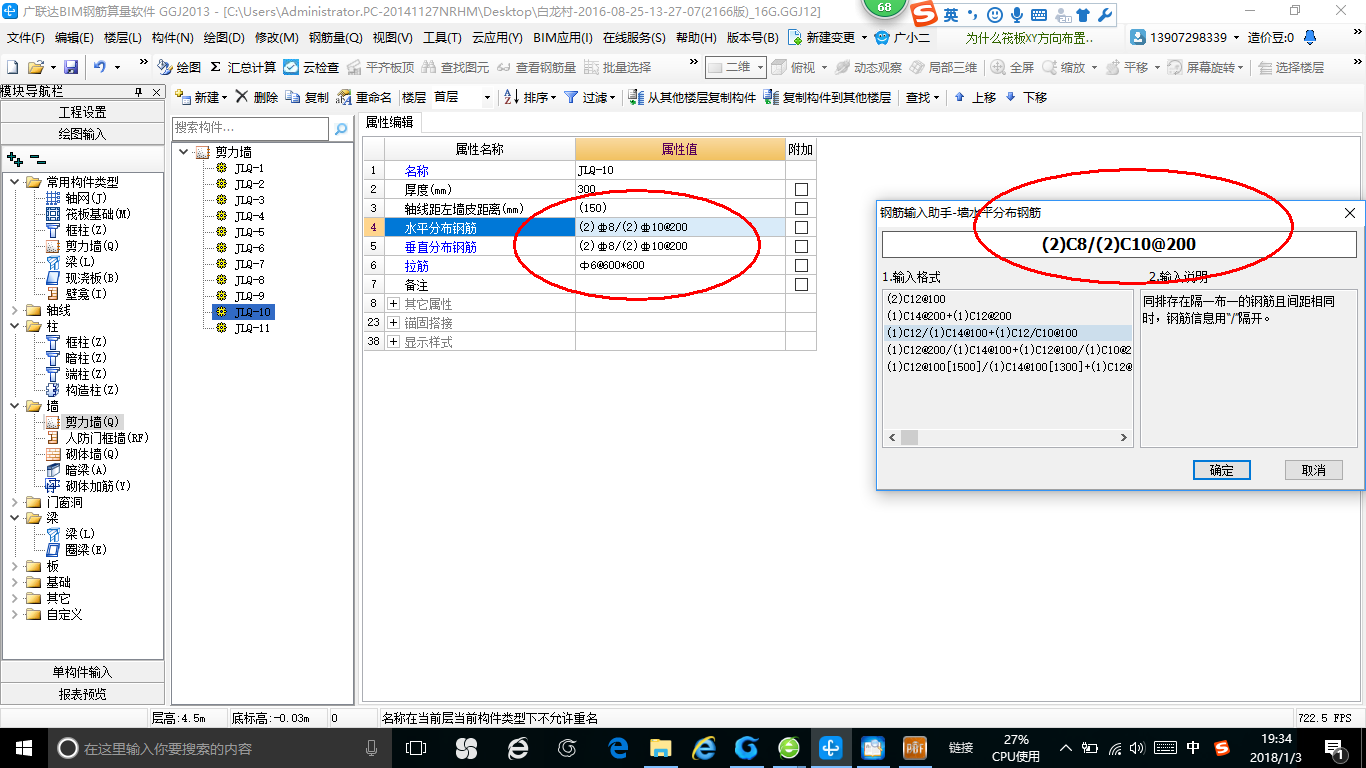This screenshot has height=768, width=1366.
Task: Click 复制构件到其他楼层
Action: 827,97
